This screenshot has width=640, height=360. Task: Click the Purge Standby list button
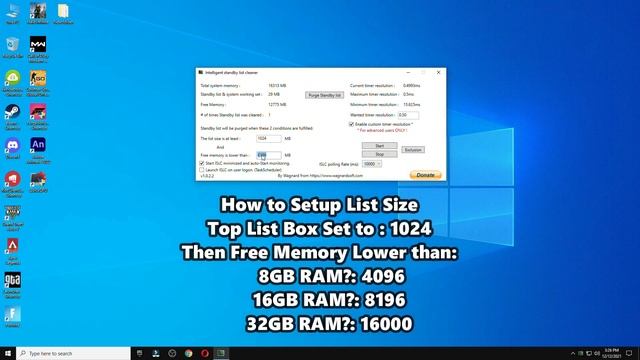point(324,95)
